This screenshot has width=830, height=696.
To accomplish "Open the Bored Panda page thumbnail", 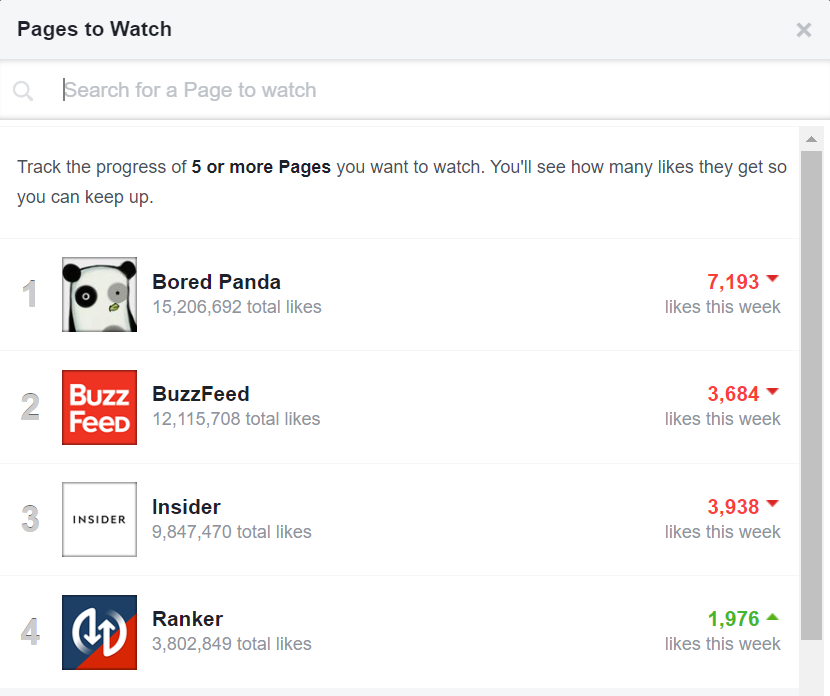I will point(100,294).
